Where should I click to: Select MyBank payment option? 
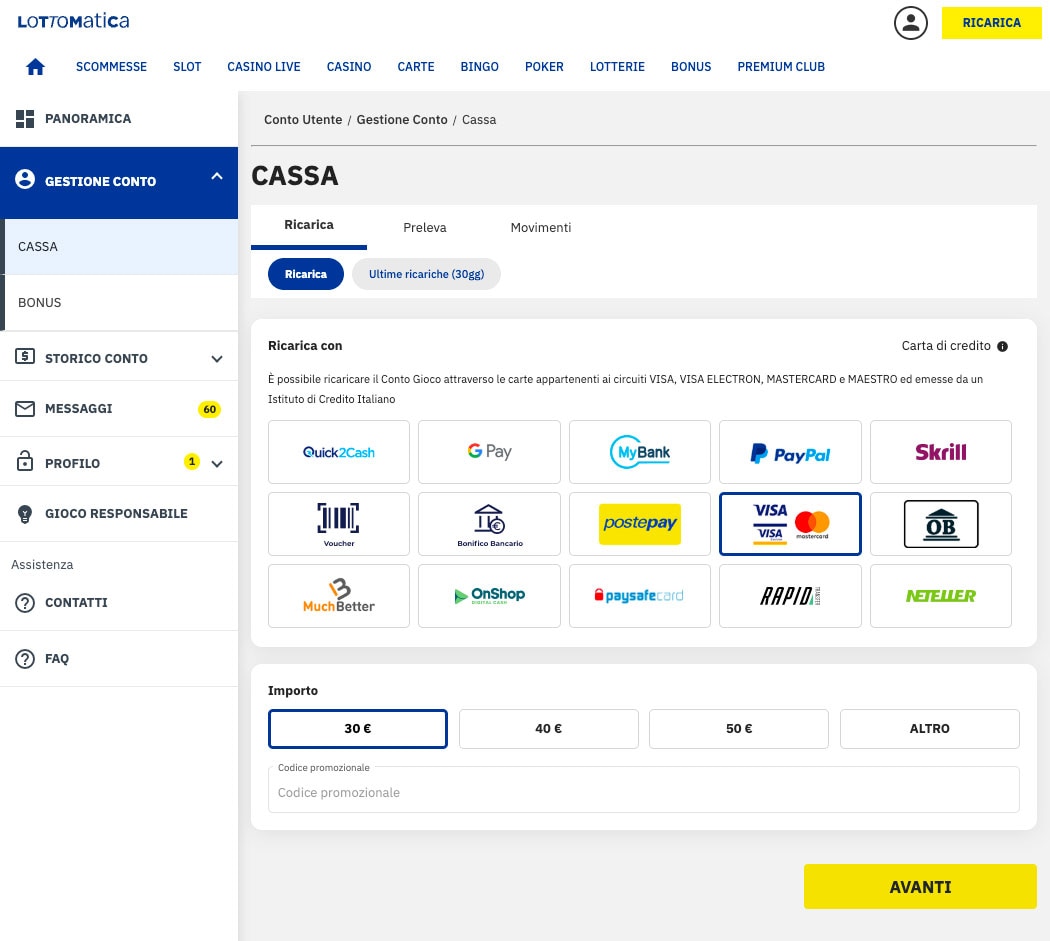point(640,452)
